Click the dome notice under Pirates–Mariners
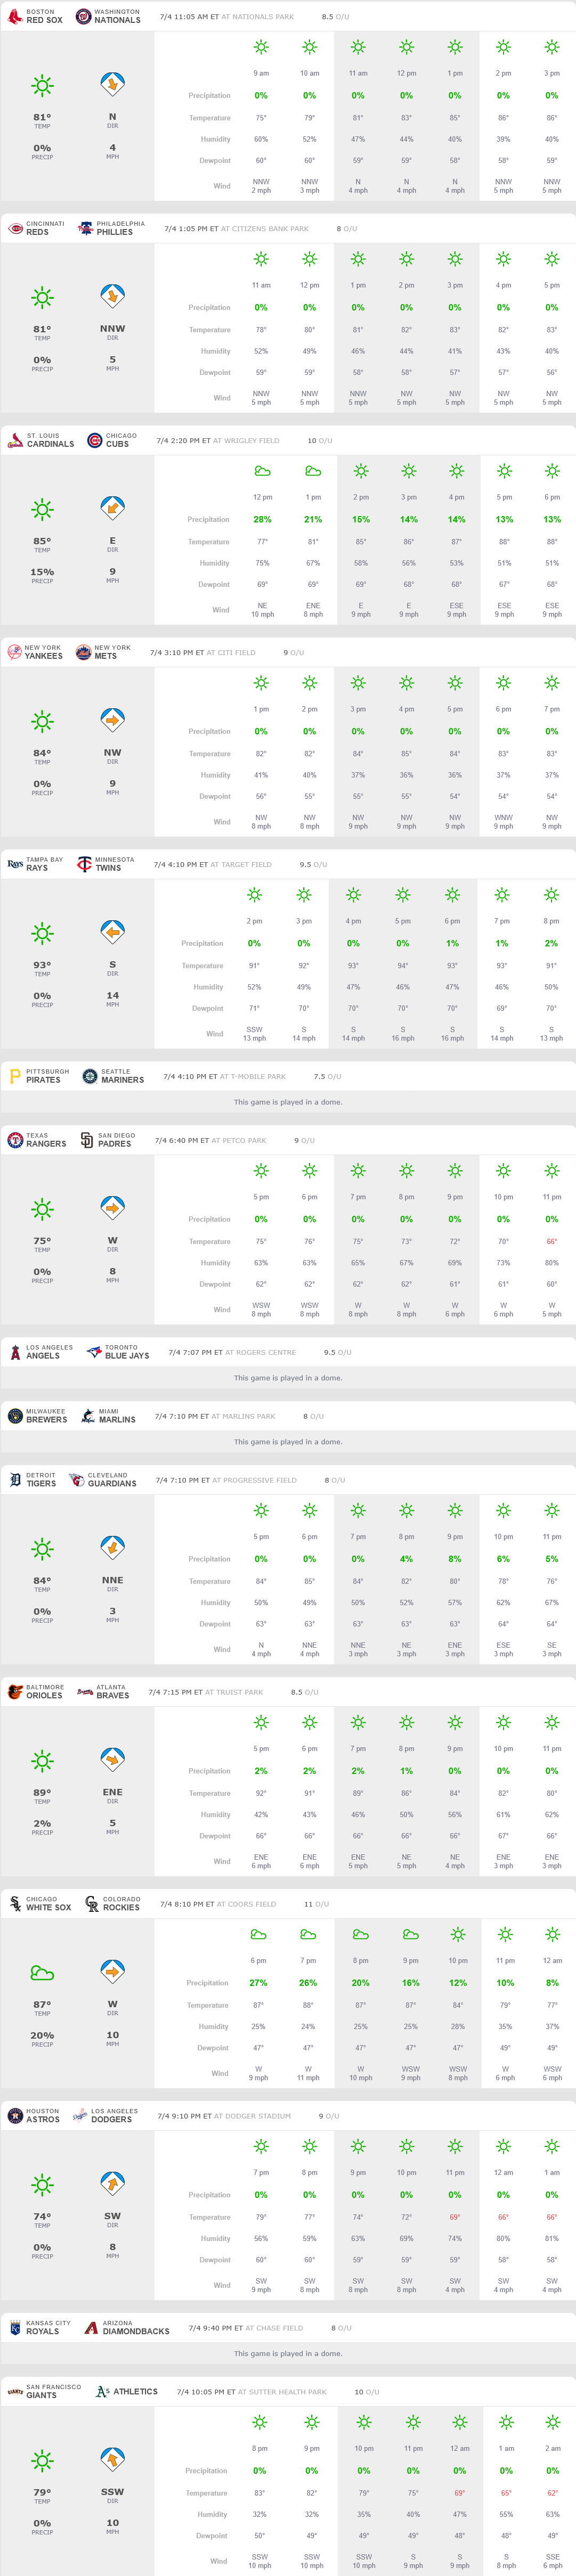This screenshot has height=2576, width=576. click(x=288, y=1102)
